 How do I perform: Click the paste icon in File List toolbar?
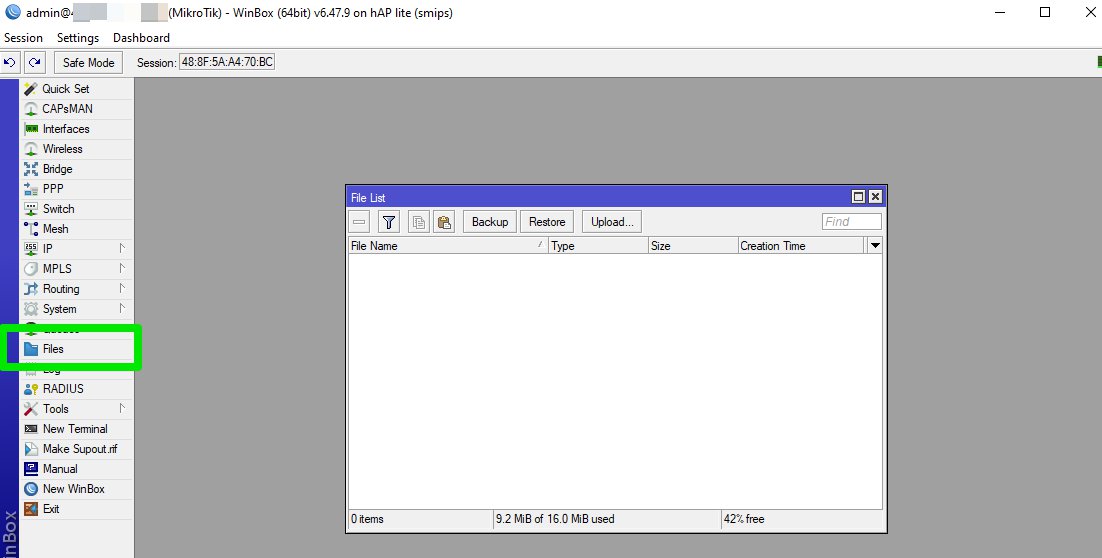click(x=444, y=222)
